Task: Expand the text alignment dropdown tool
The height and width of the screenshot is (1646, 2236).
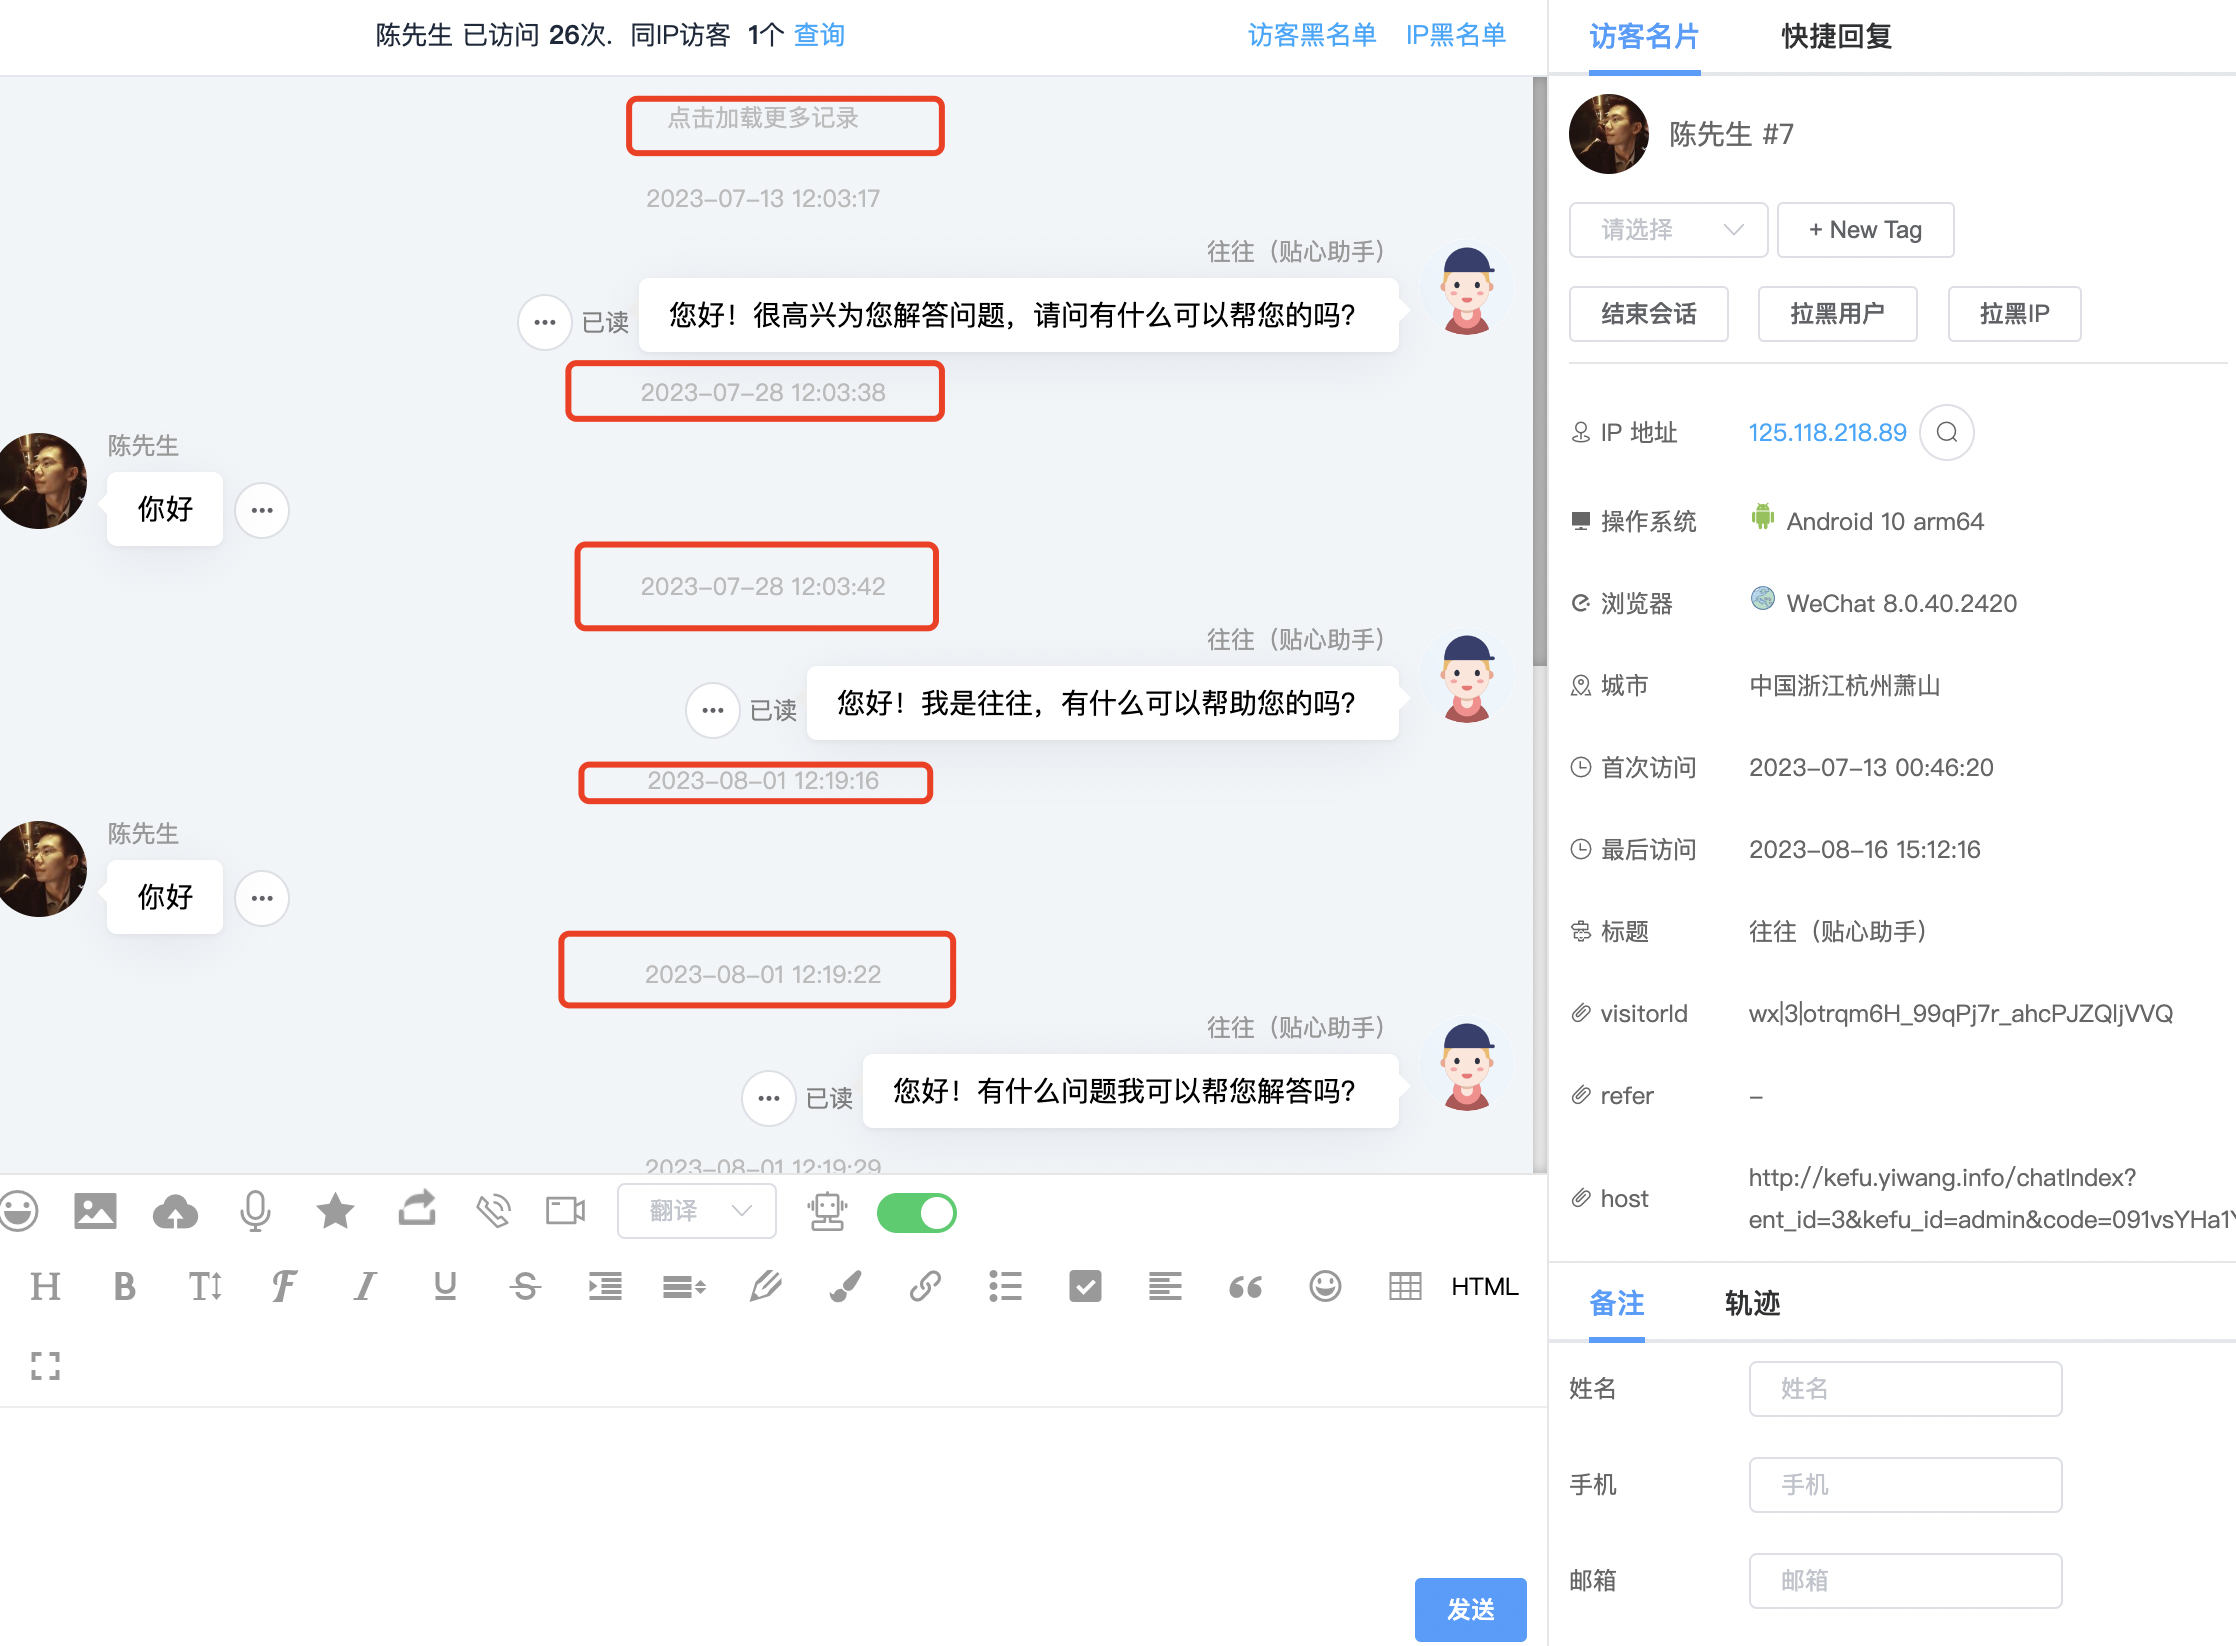Action: point(685,1286)
